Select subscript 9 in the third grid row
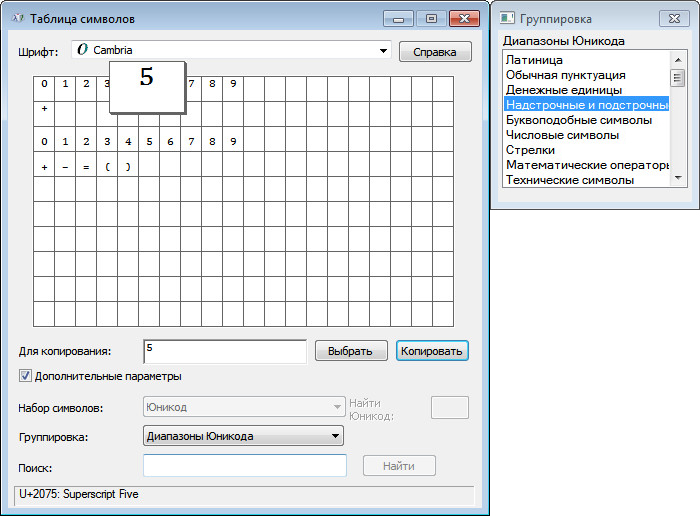The image size is (700, 516). pos(233,139)
